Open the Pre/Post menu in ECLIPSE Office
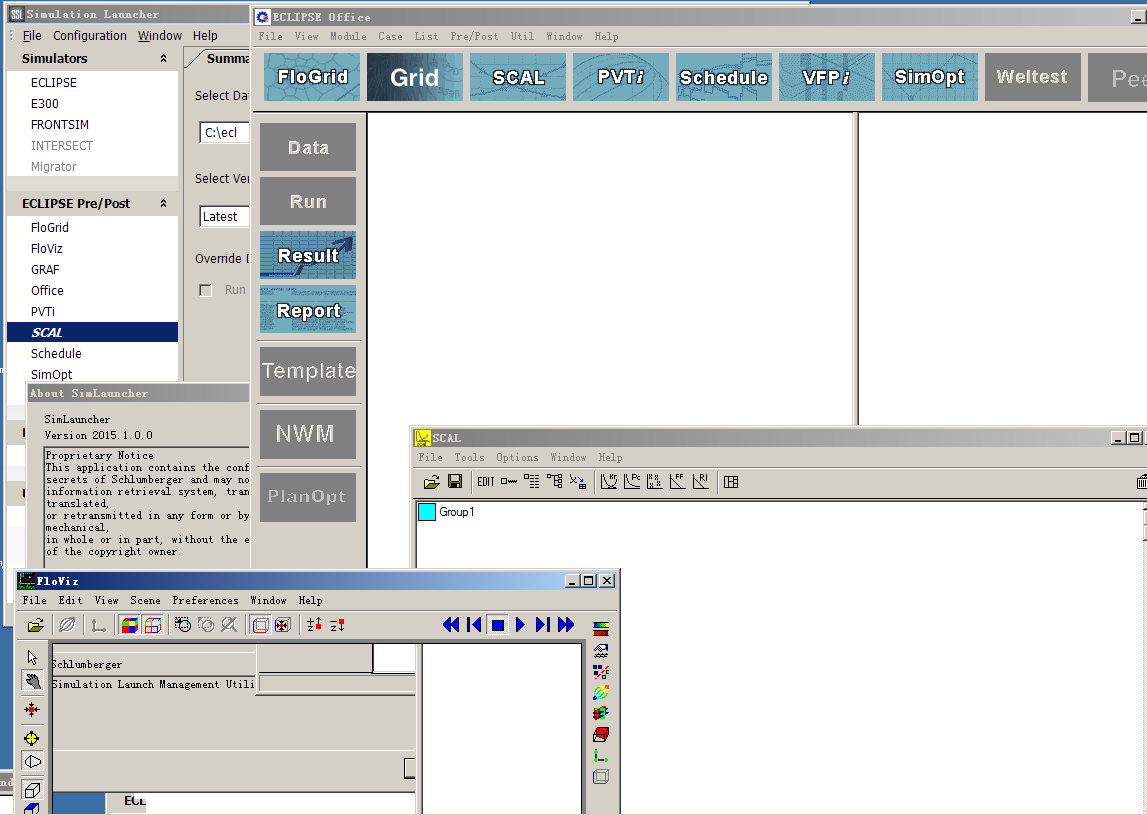This screenshot has height=815, width=1147. pos(474,36)
